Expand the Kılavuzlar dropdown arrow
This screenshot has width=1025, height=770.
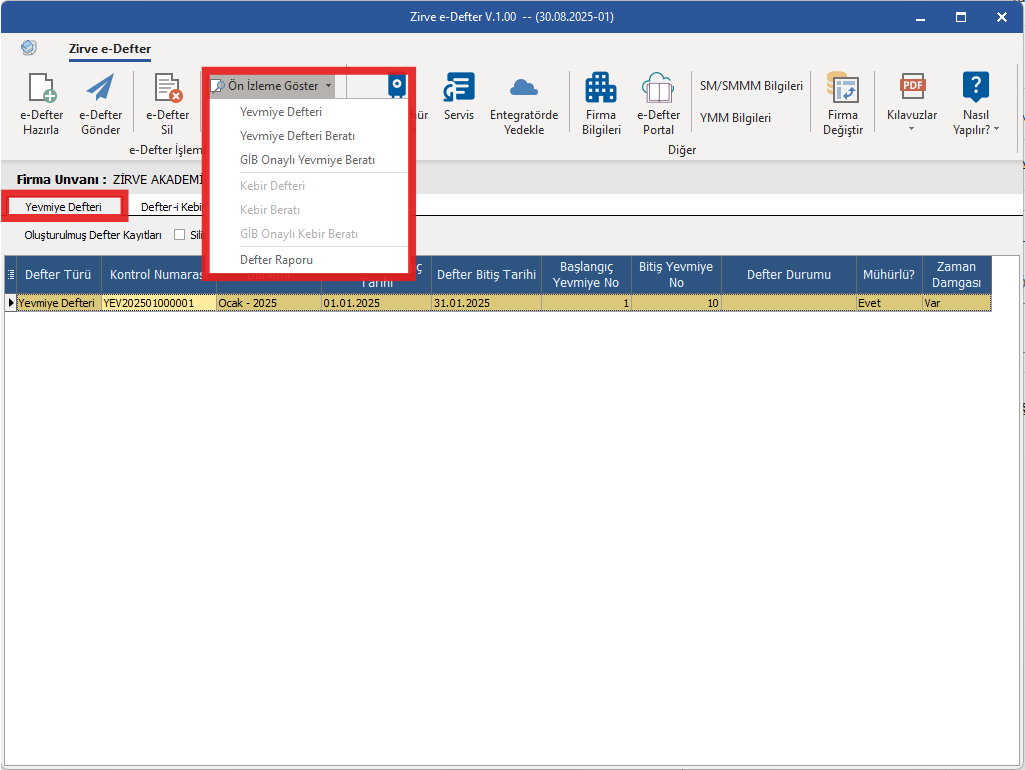[x=911, y=129]
